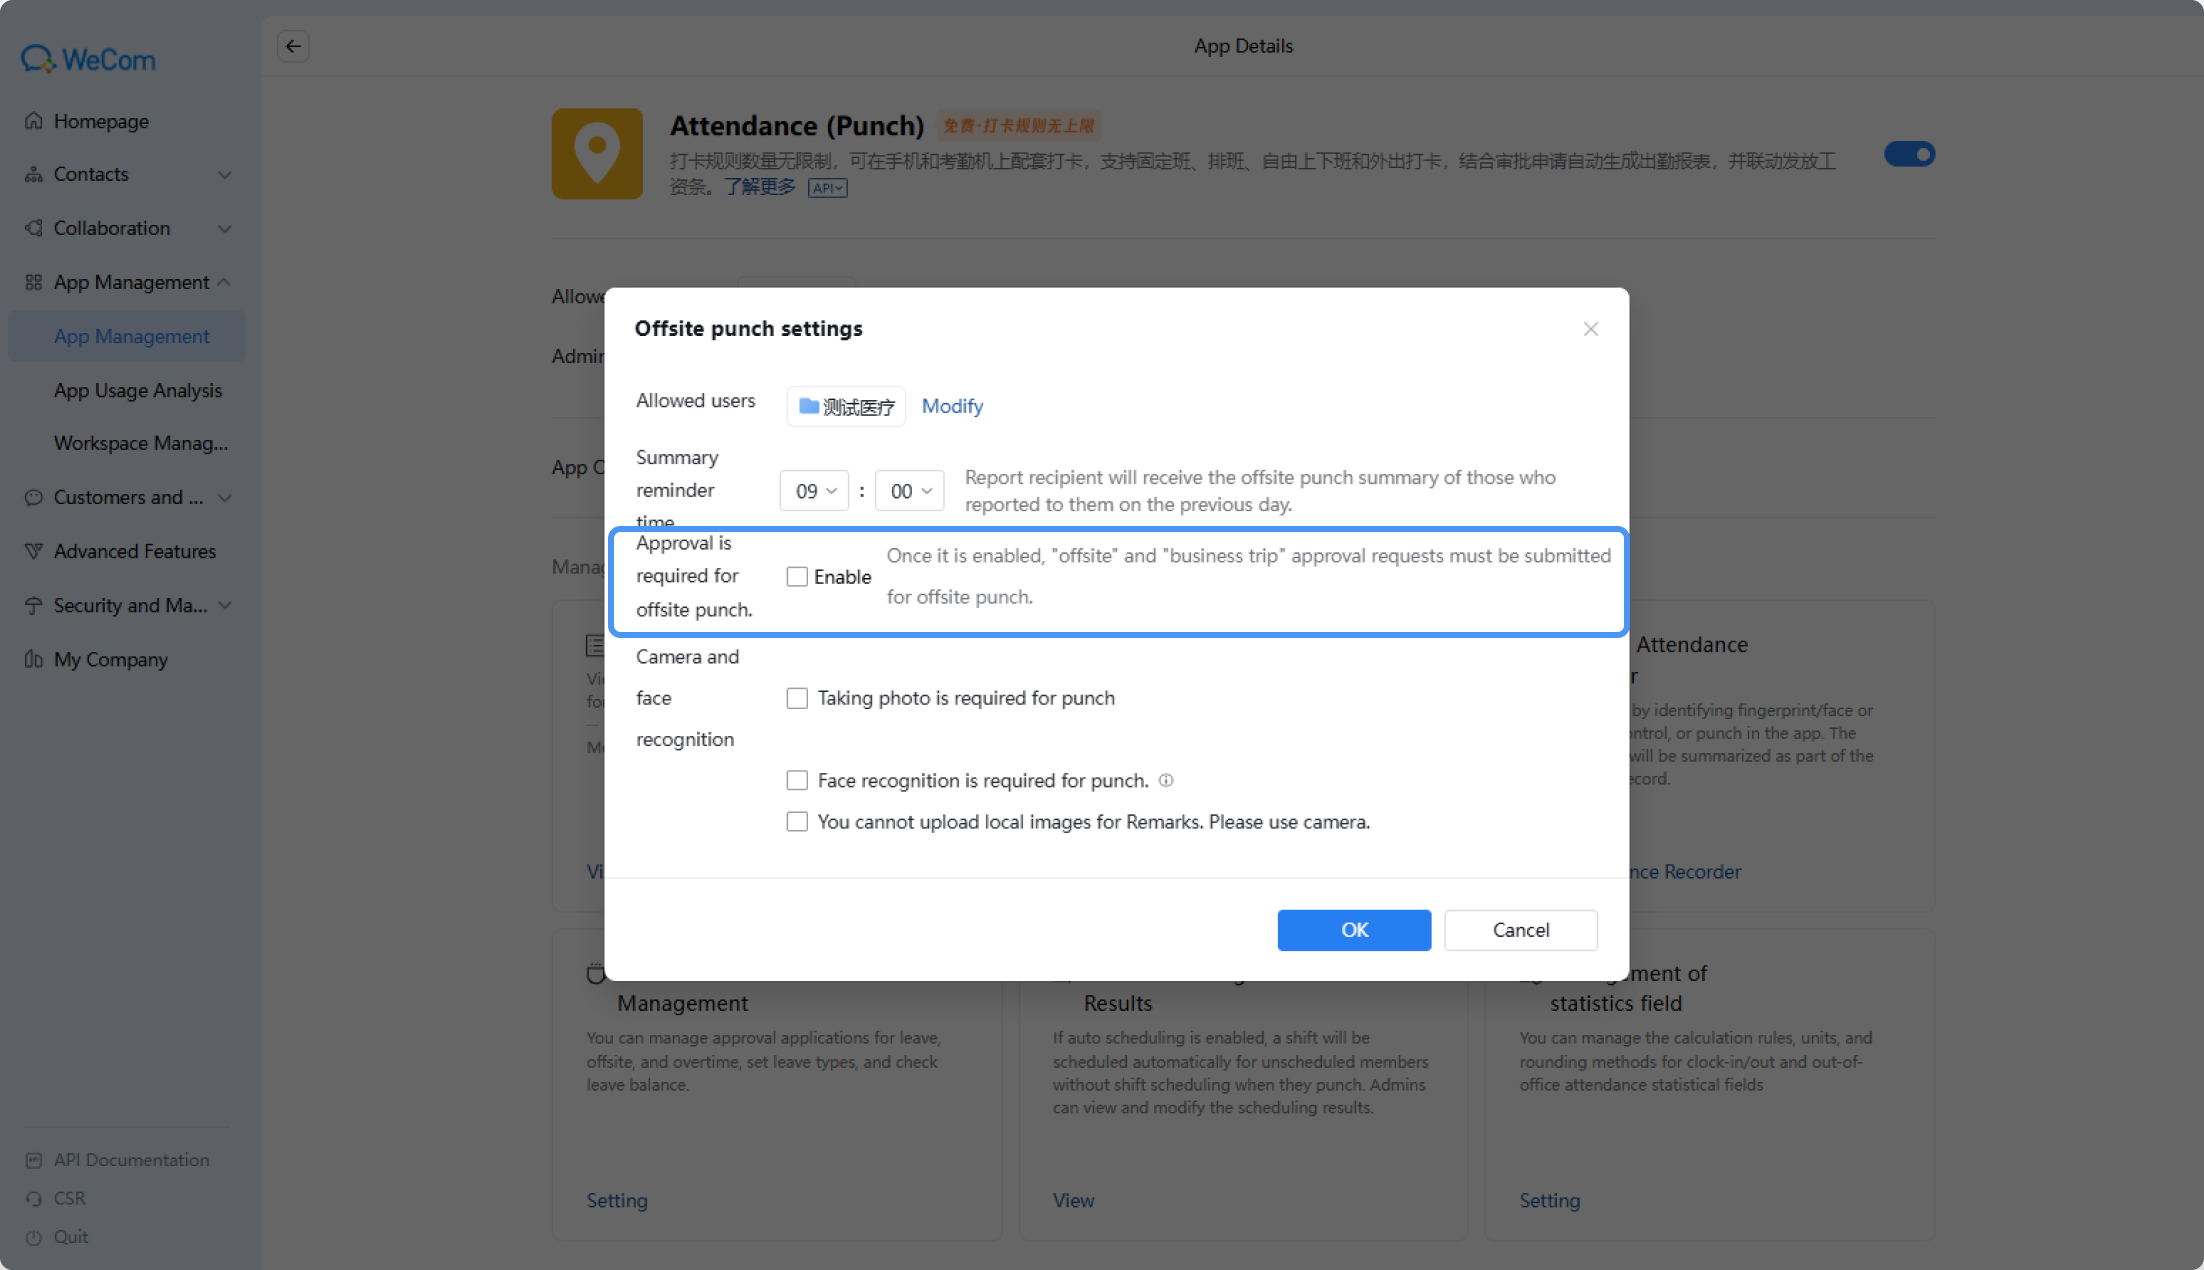
Task: Check Face recognition is required for punch
Action: point(797,780)
